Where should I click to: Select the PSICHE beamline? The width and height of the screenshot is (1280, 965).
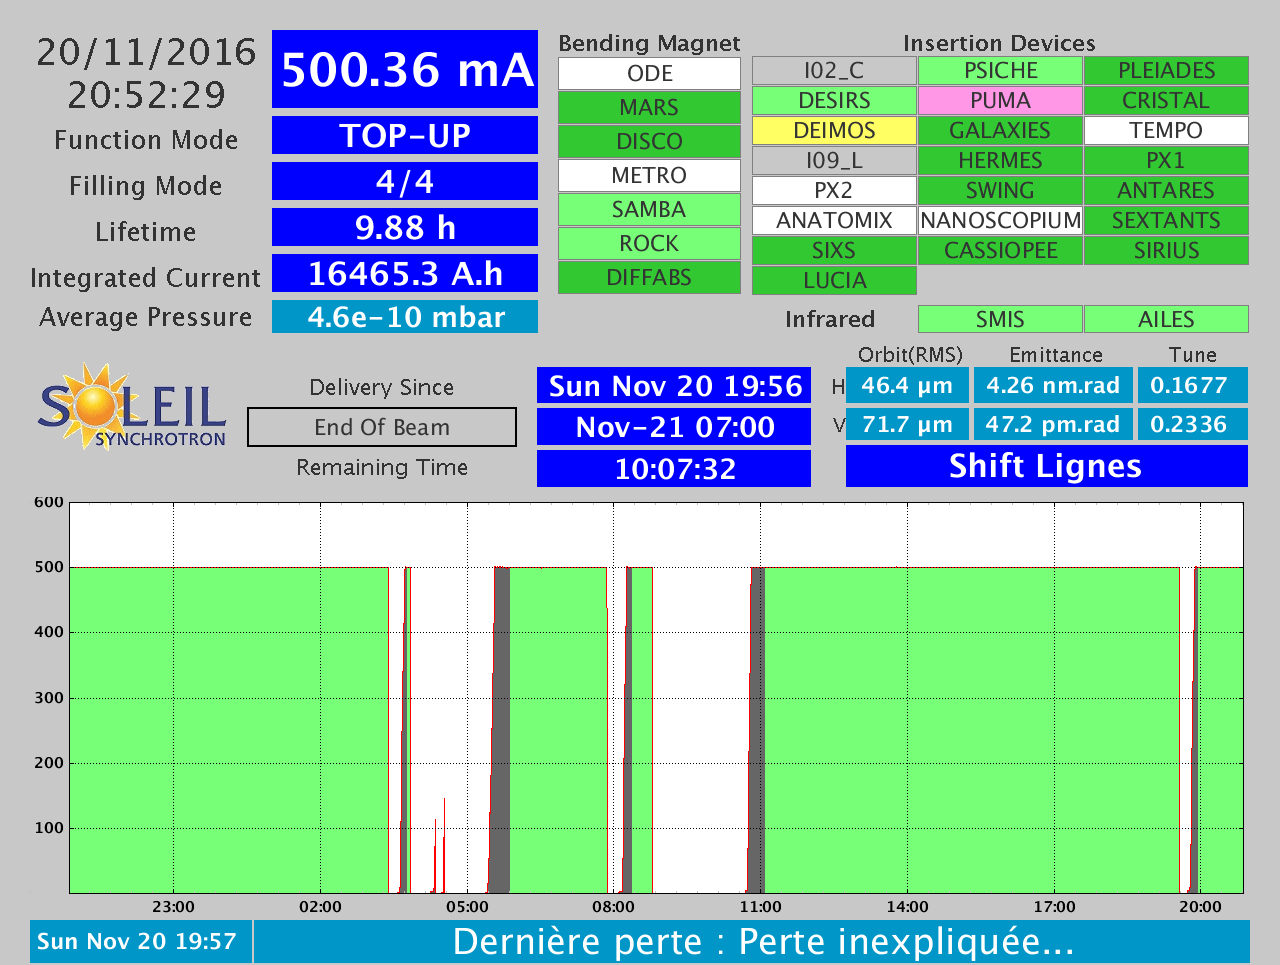pyautogui.click(x=1000, y=70)
